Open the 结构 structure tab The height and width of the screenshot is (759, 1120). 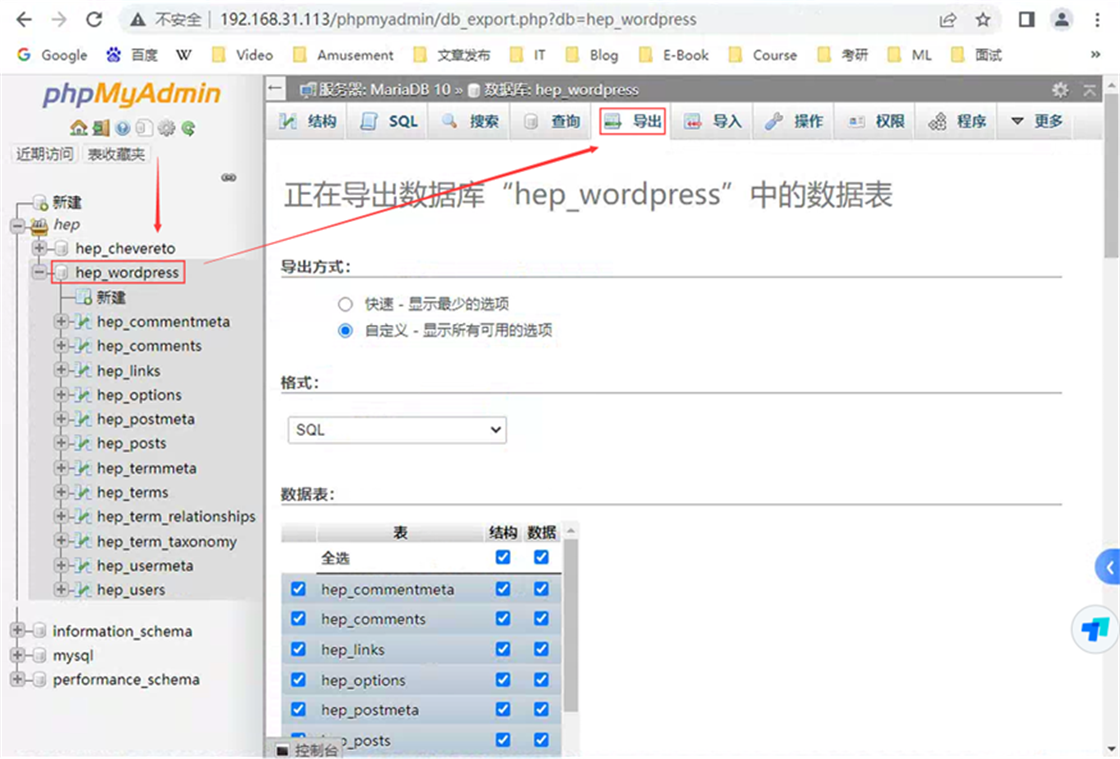tap(309, 121)
